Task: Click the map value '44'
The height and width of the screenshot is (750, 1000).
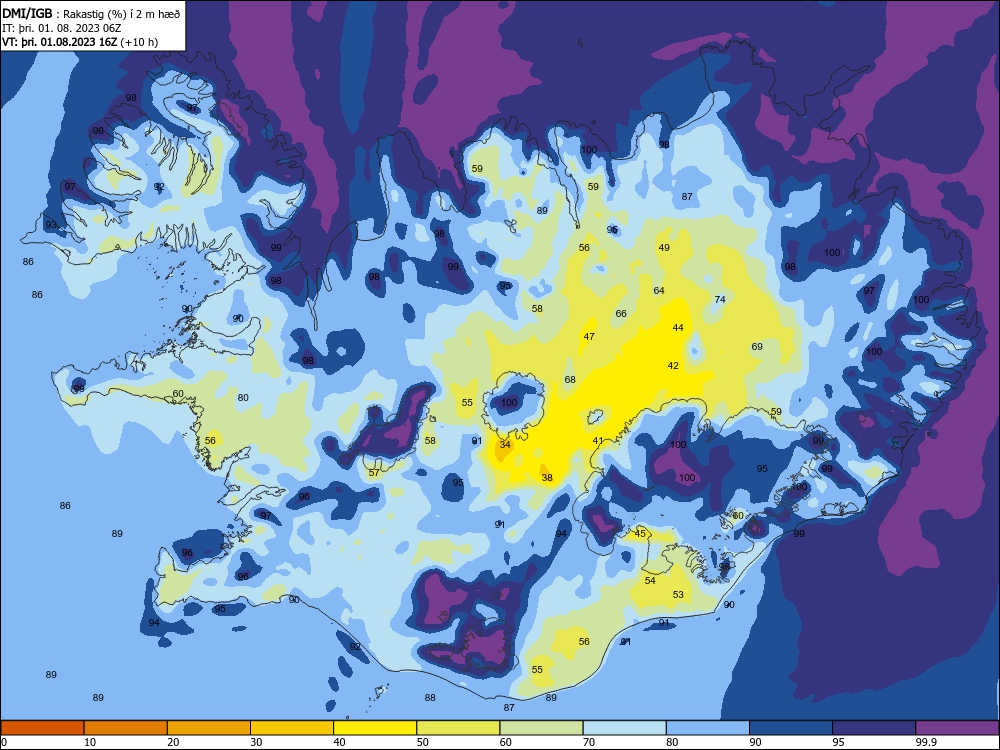Action: pos(678,328)
